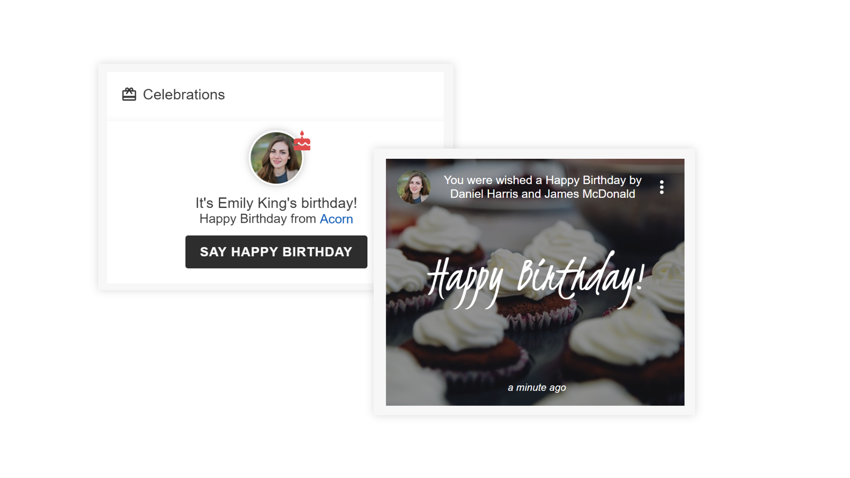Image resolution: width=850 pixels, height=478 pixels.
Task: Select the Celebrations heading text
Action: click(184, 94)
